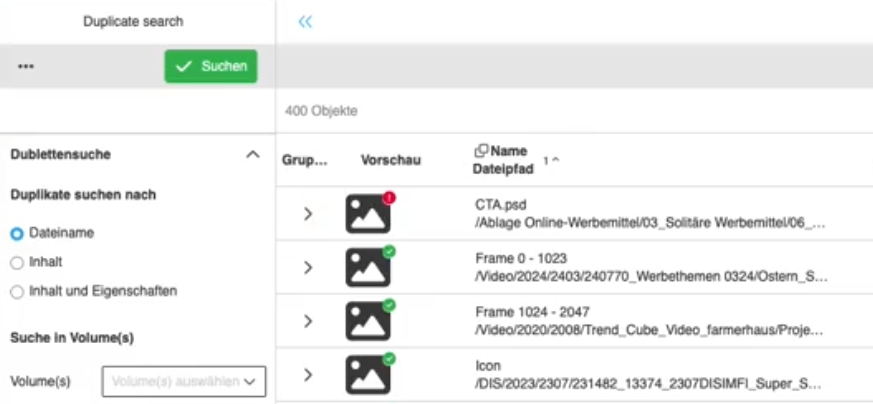Open the Volume(s) auswählen dropdown
This screenshot has width=873, height=404.
pos(184,381)
